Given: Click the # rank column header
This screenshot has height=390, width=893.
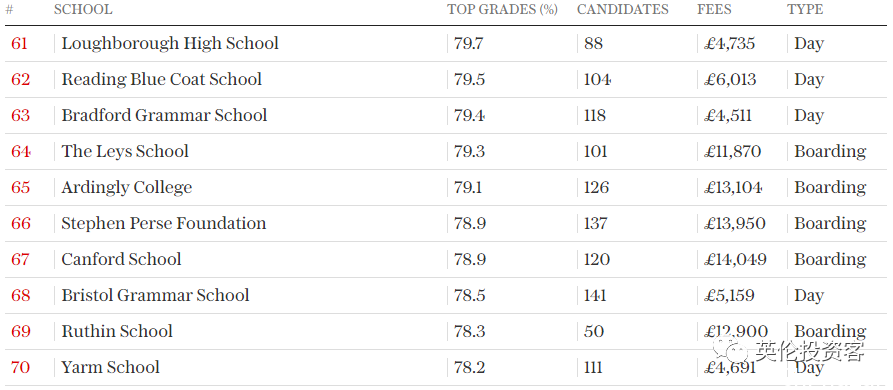Looking at the screenshot, I should pyautogui.click(x=9, y=10).
